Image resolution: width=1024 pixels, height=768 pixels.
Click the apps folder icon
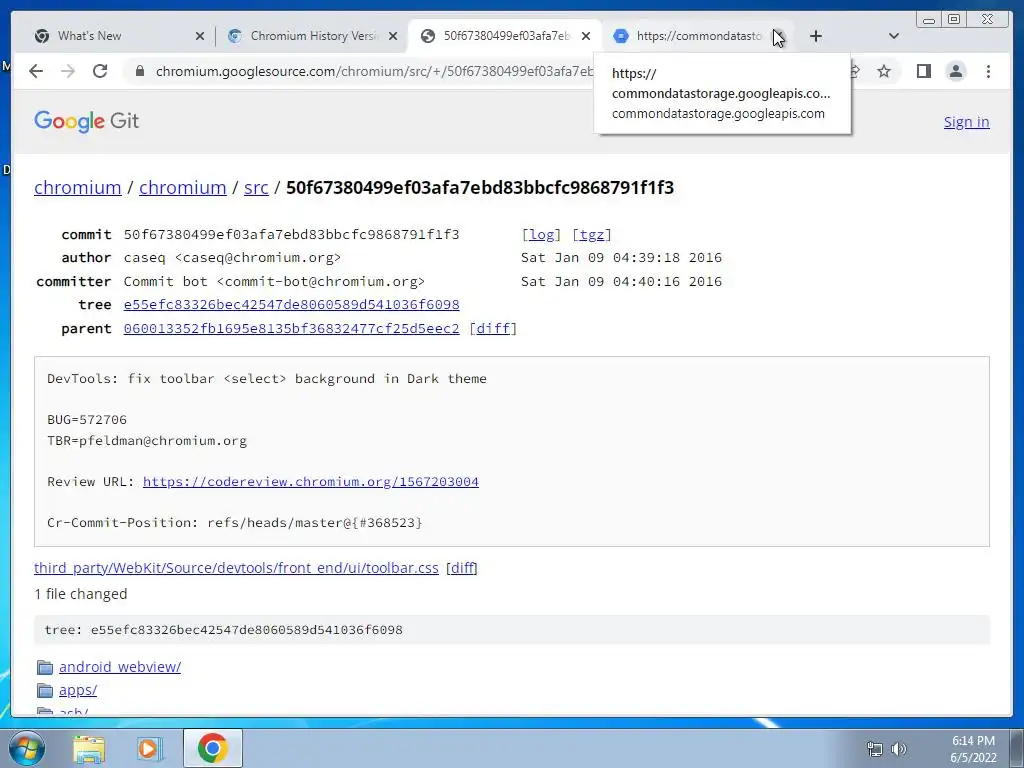tap(45, 690)
